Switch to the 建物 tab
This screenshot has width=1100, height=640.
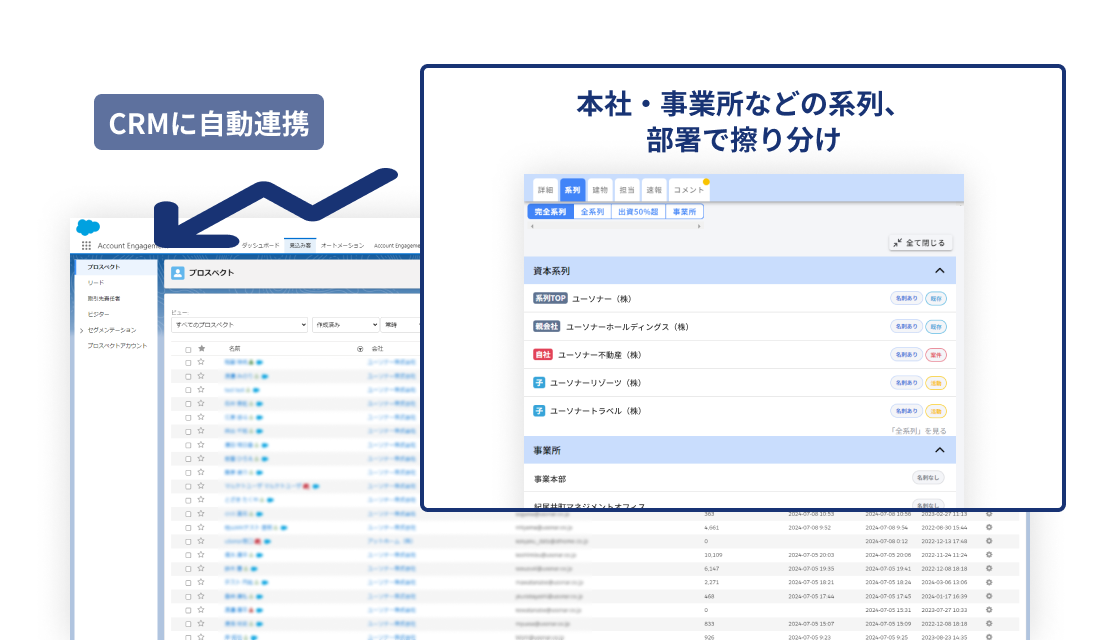[x=600, y=189]
